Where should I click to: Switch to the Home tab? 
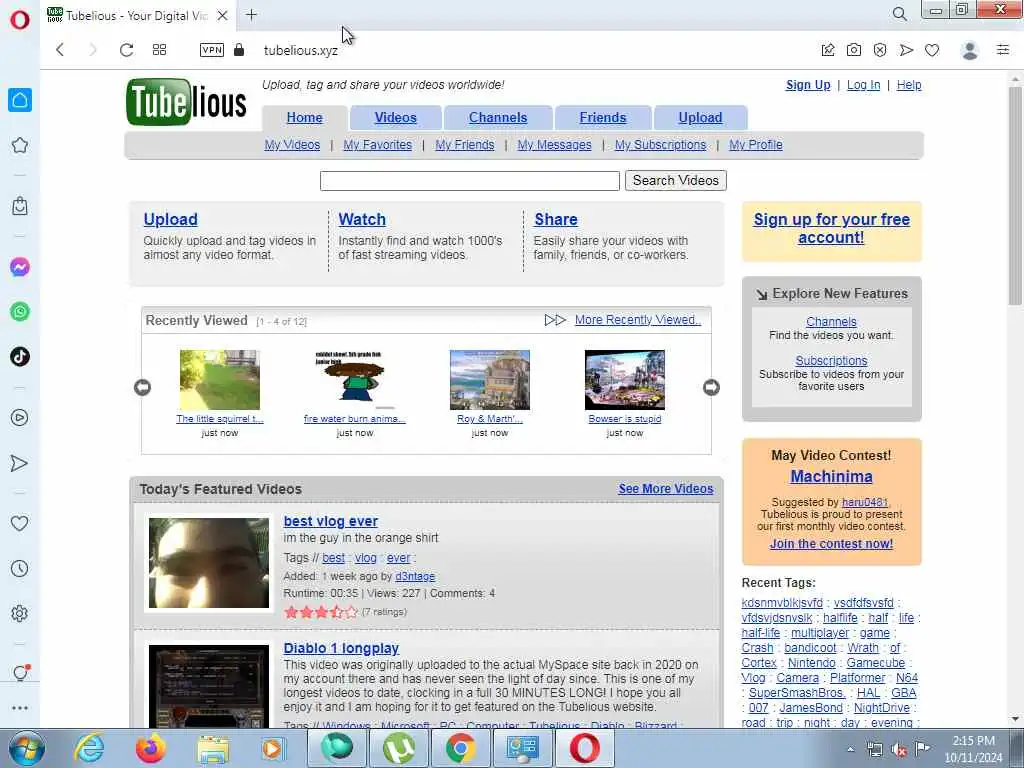tap(304, 118)
